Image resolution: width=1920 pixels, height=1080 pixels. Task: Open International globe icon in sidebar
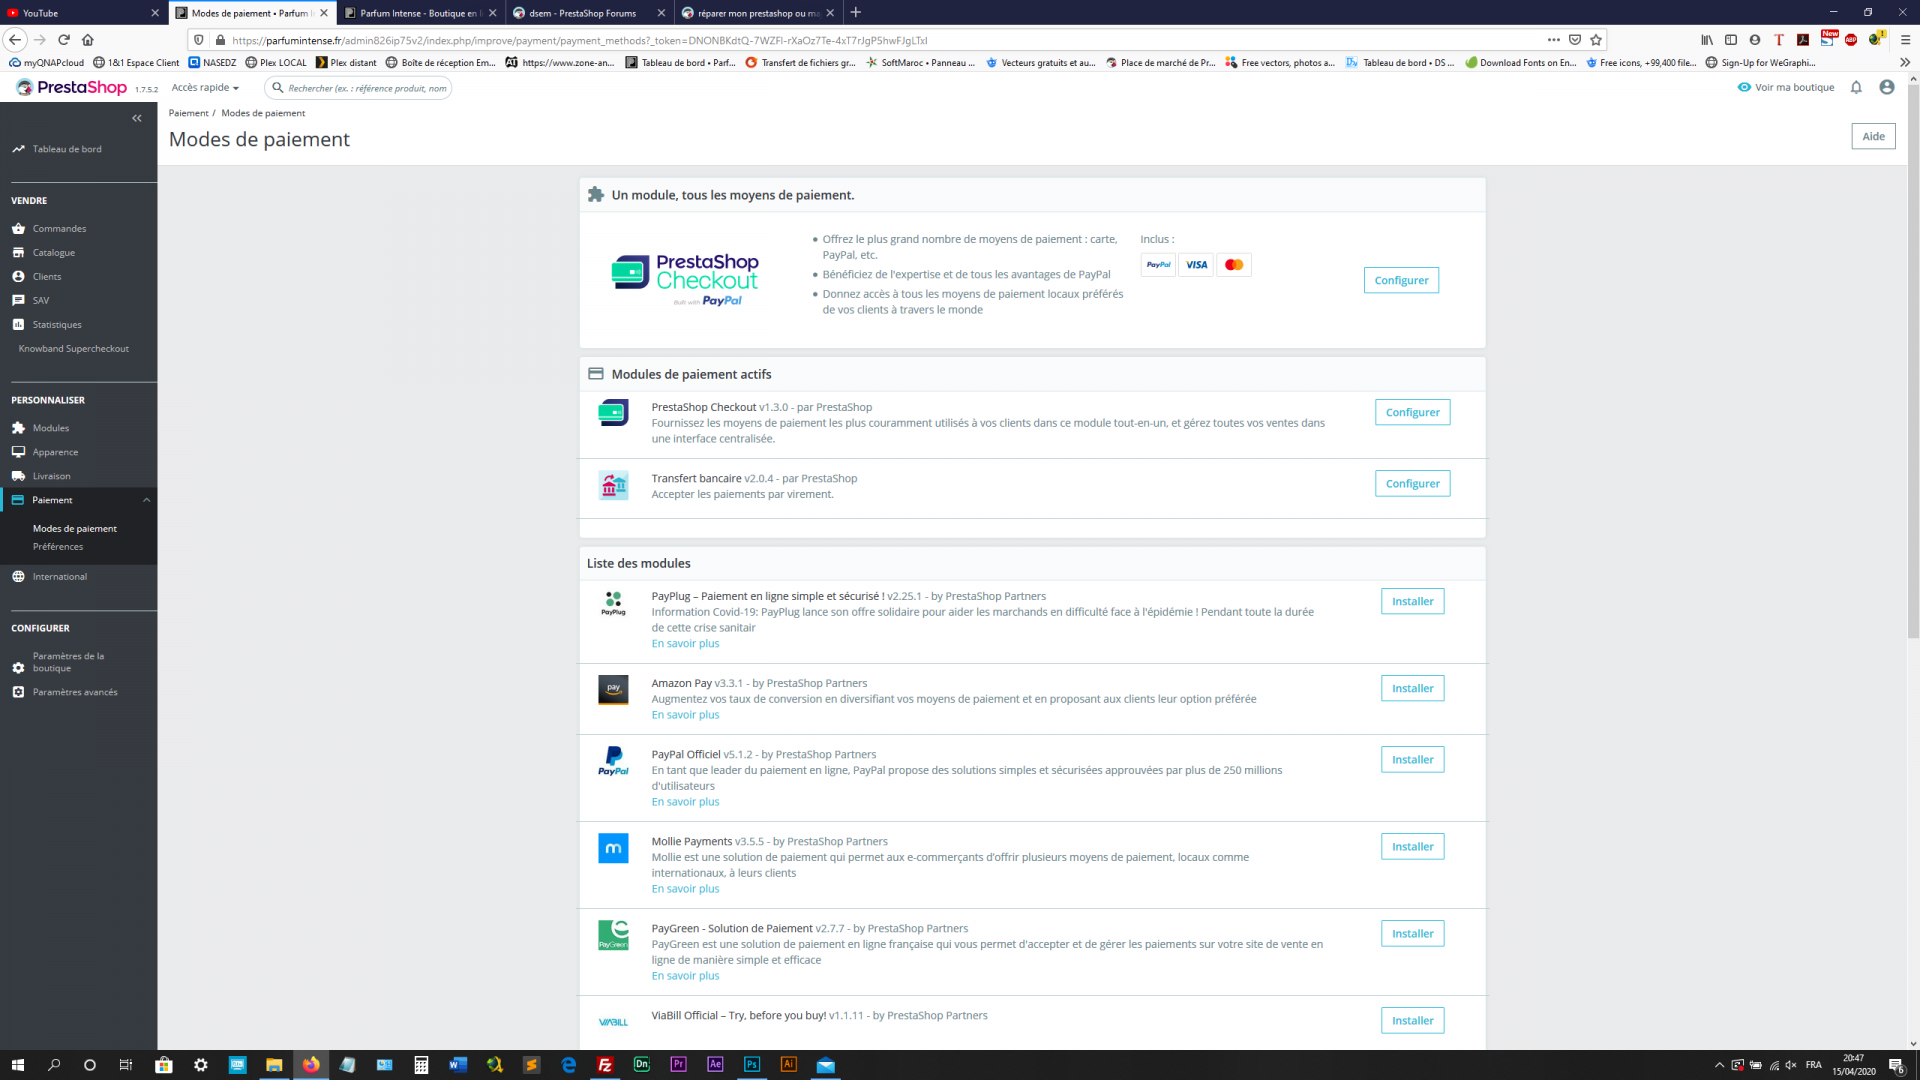click(18, 577)
